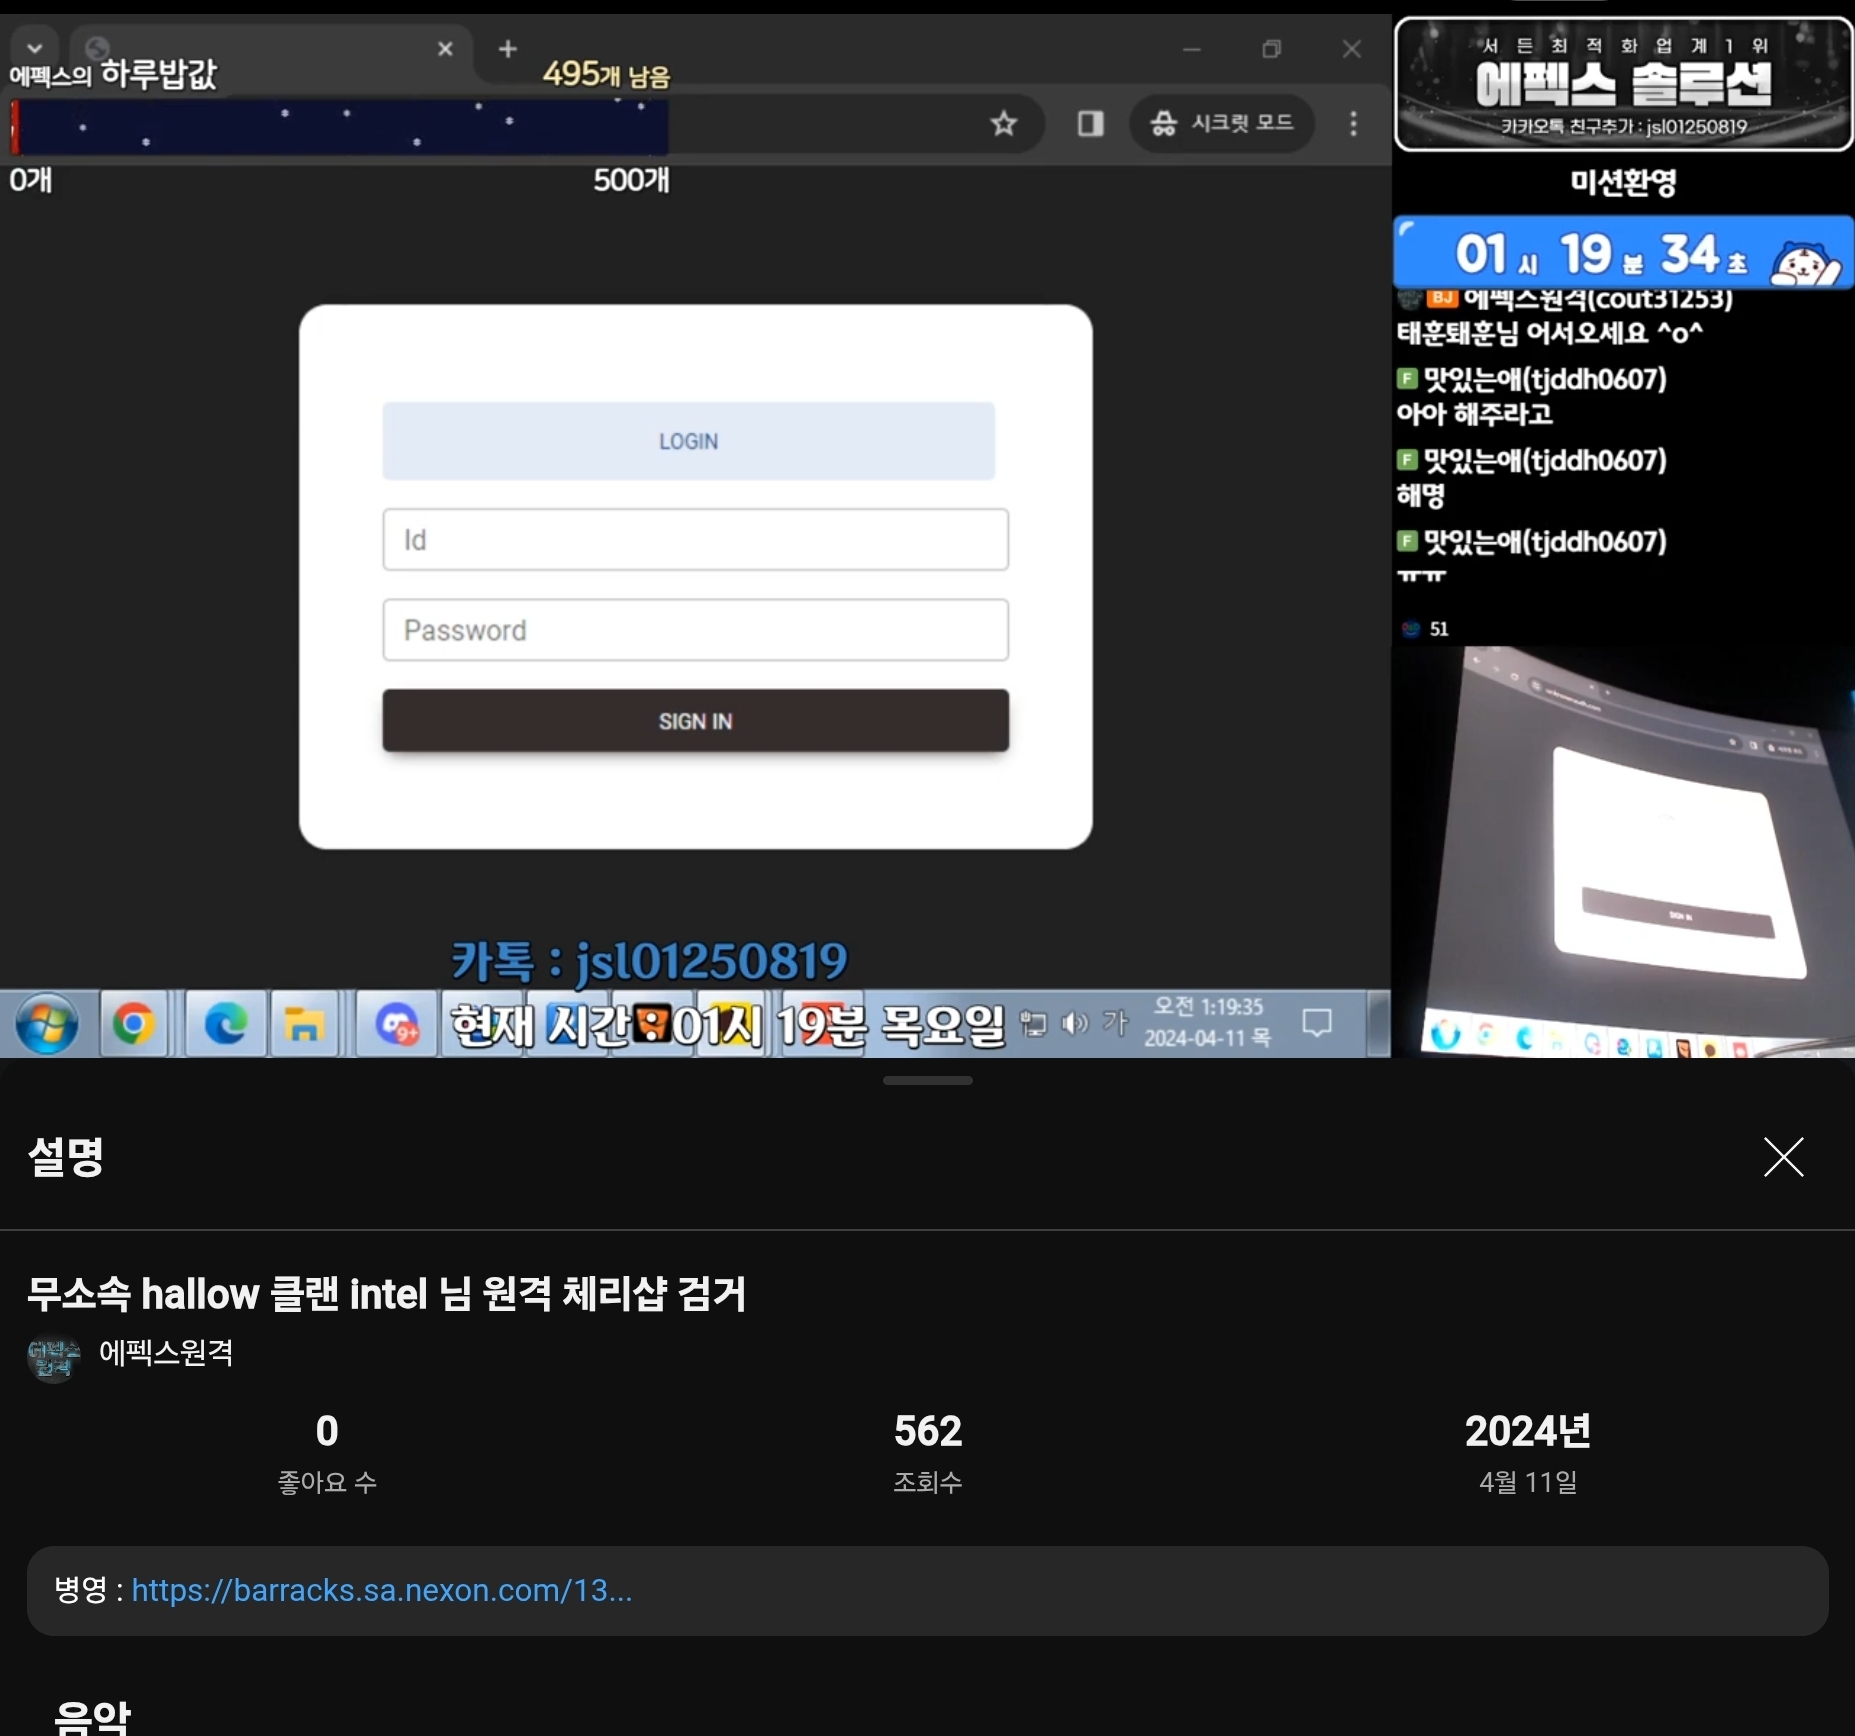Open the browser side panel icon
This screenshot has width=1855, height=1736.
point(1090,123)
